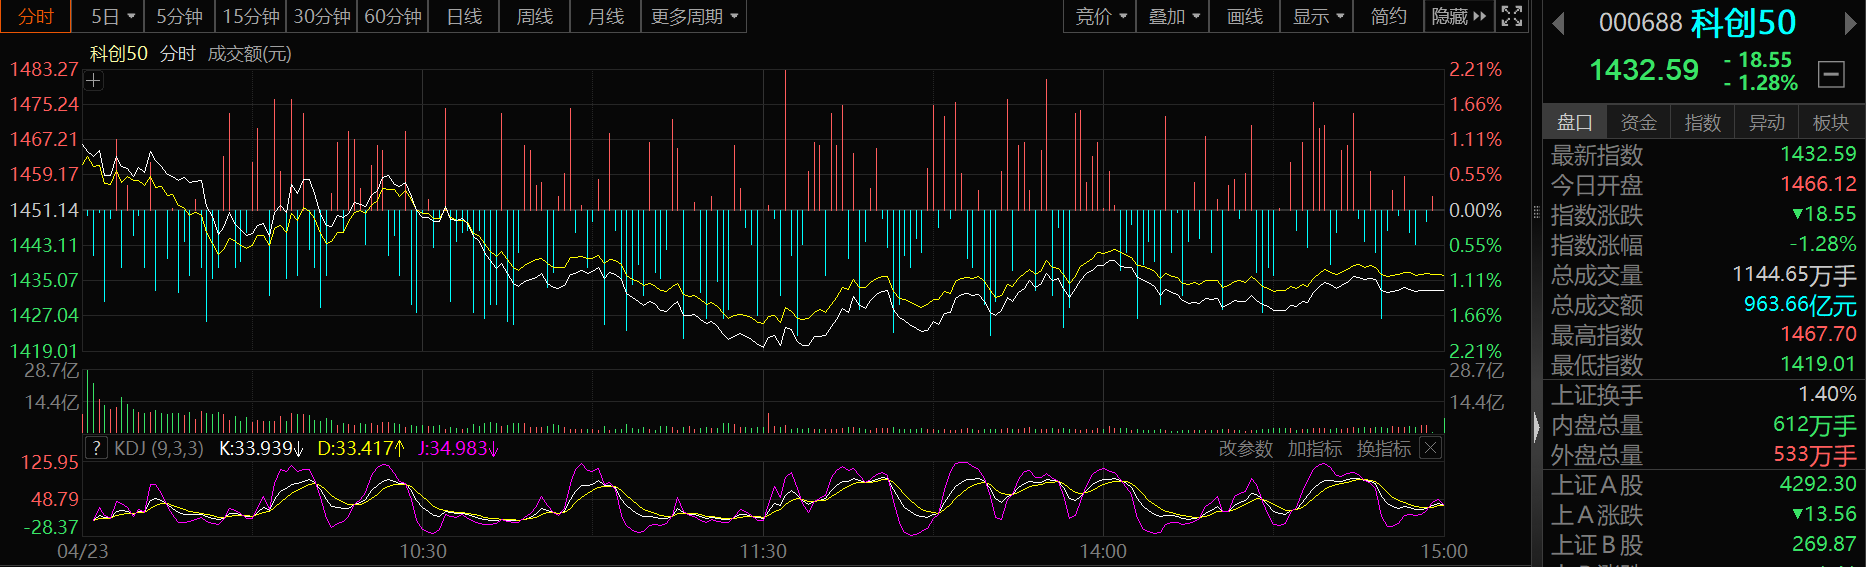Select the 资金 tab in side panel
The image size is (1866, 567).
click(x=1638, y=122)
